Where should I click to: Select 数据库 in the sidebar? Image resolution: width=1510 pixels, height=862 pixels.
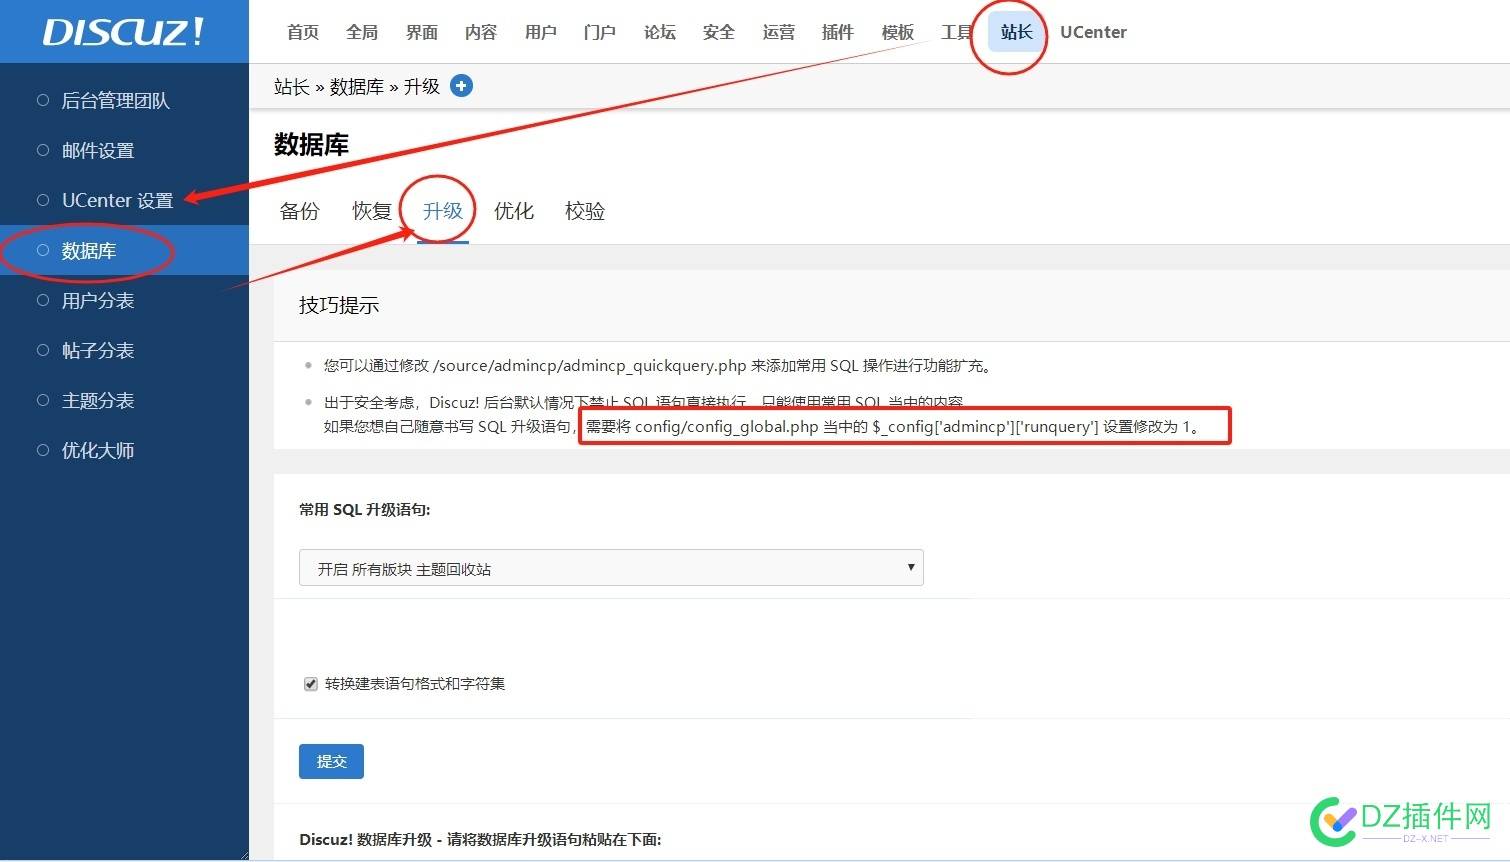click(x=124, y=250)
